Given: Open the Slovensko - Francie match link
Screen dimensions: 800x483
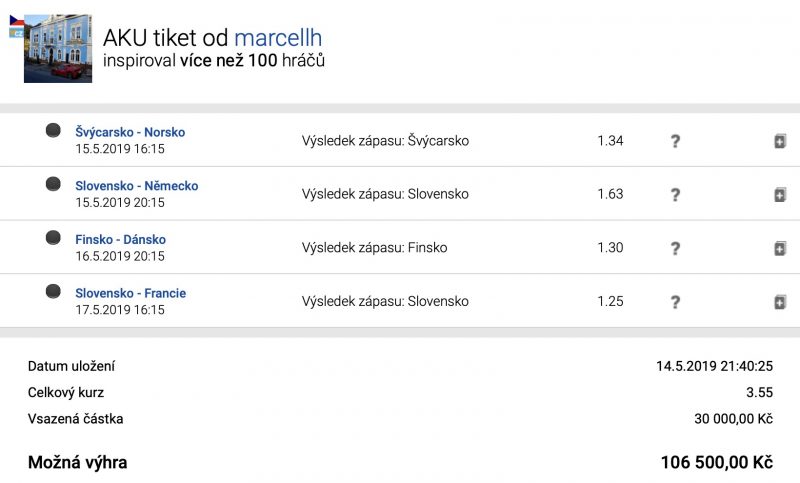Looking at the screenshot, I should coord(130,293).
